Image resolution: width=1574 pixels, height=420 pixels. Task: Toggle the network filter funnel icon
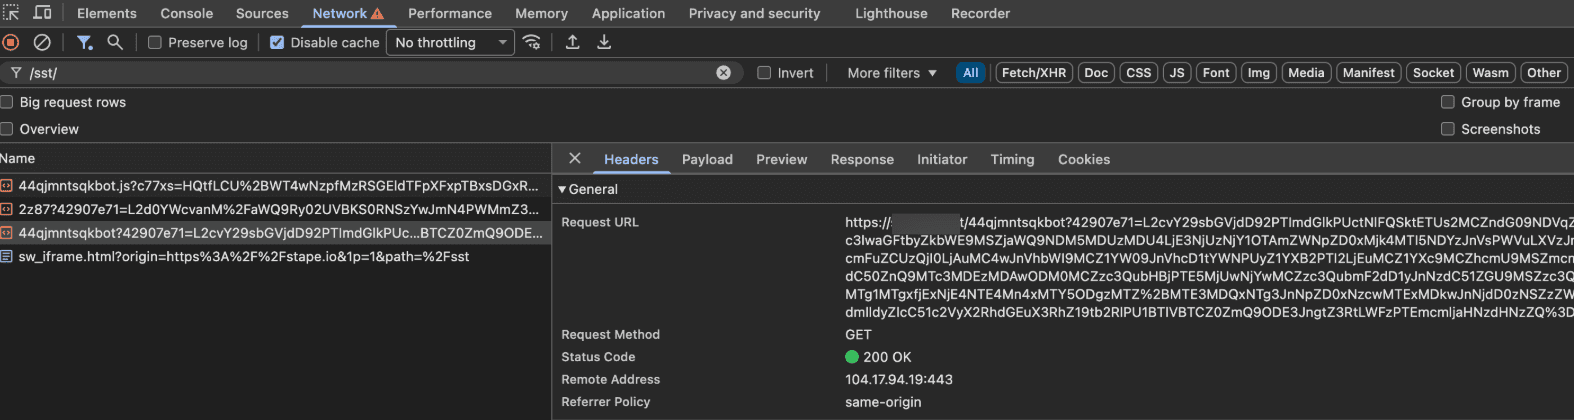85,42
